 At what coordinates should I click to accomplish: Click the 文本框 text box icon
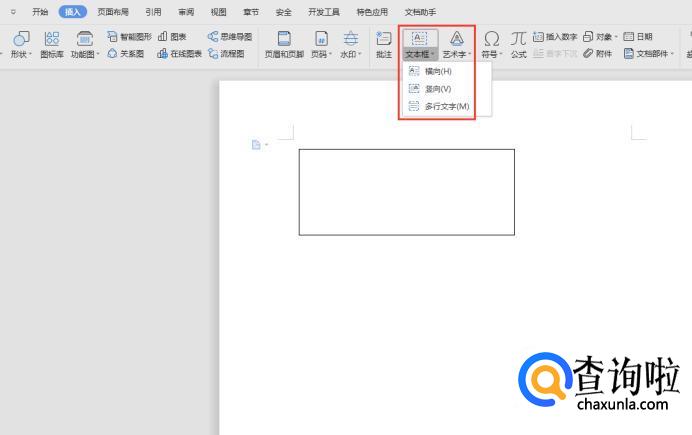pyautogui.click(x=419, y=38)
